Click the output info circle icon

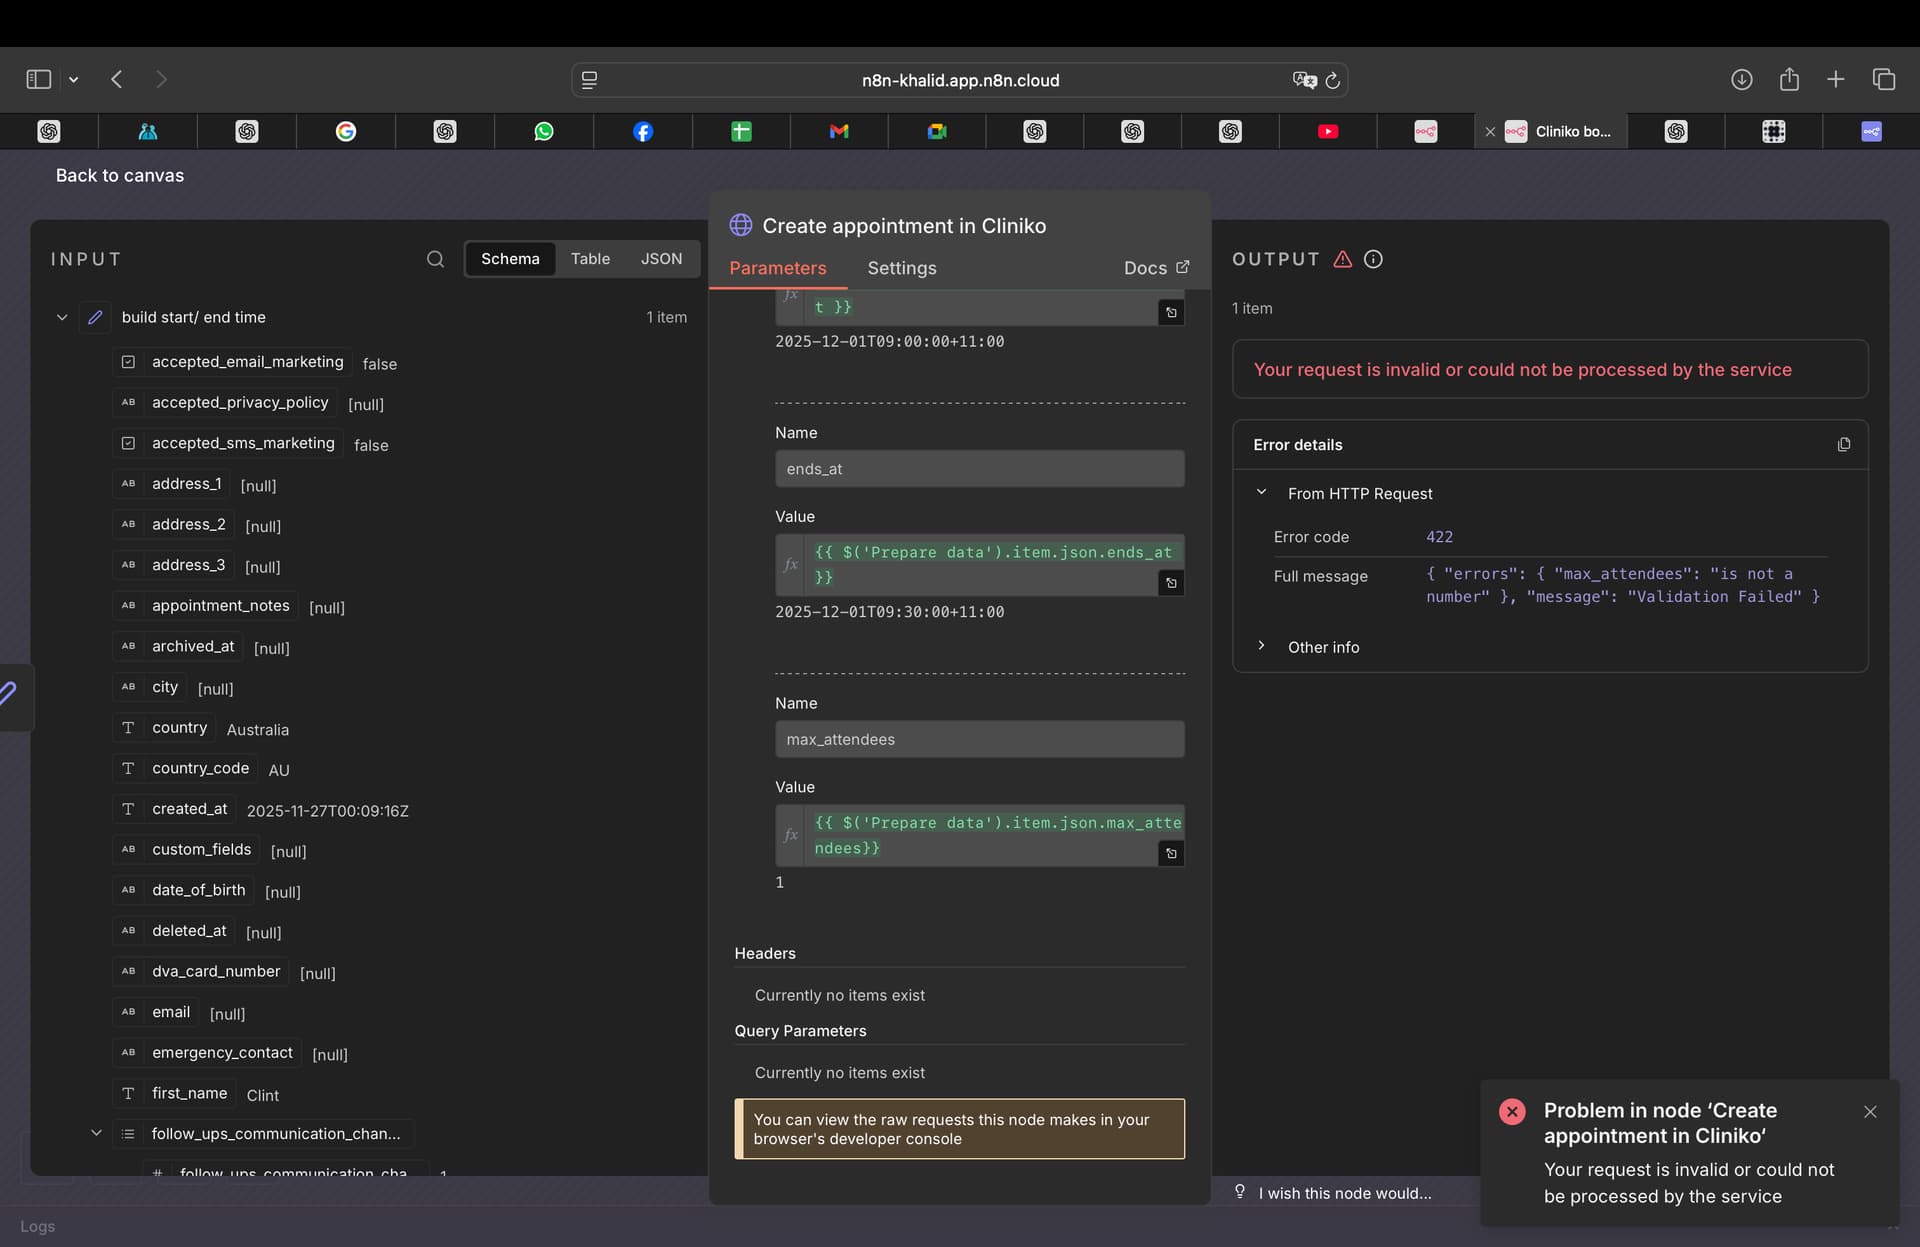coord(1373,259)
